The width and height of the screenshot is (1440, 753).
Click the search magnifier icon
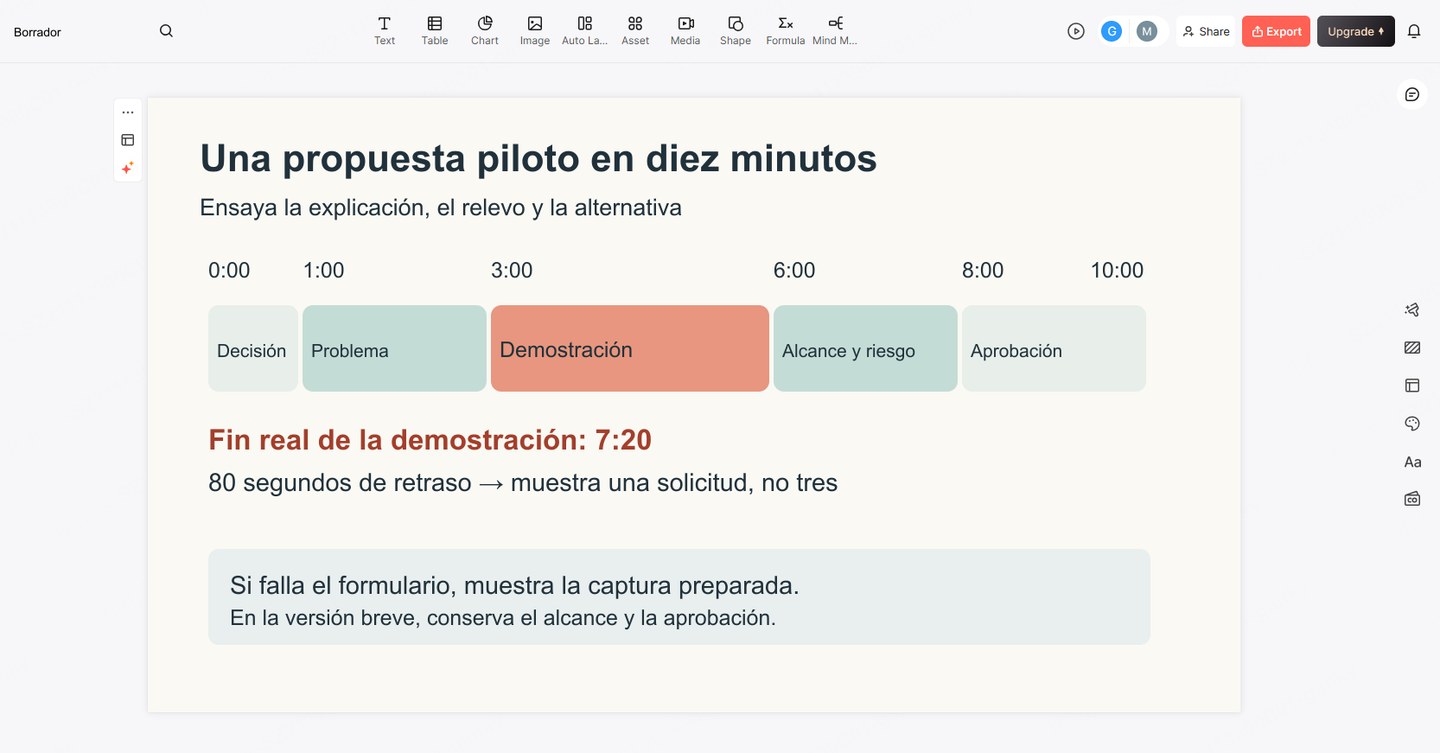(166, 31)
